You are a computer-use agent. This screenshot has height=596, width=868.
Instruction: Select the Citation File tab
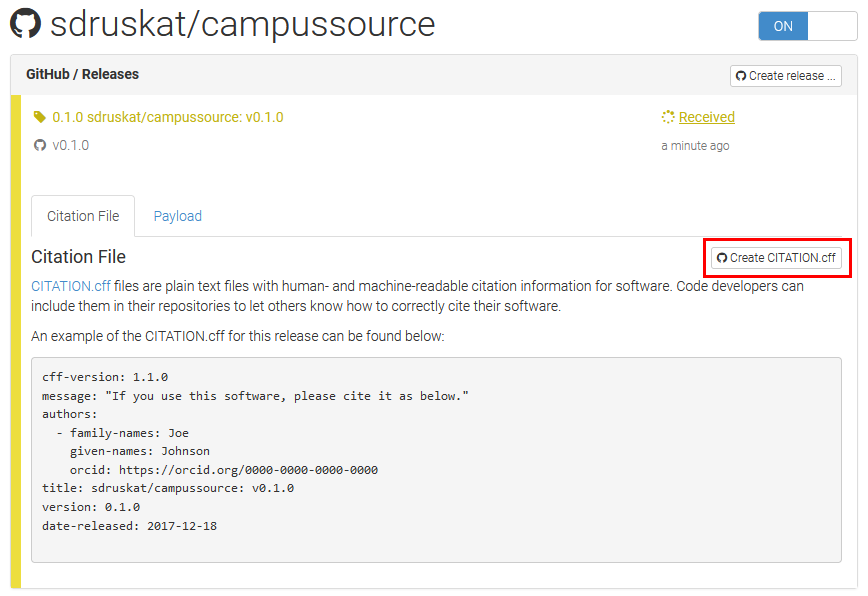pos(83,216)
